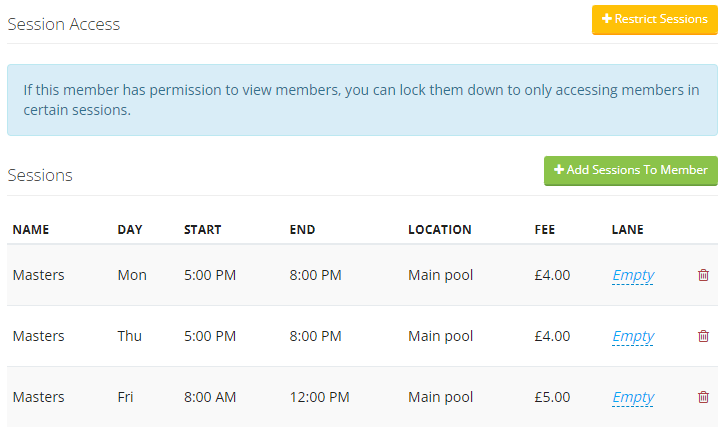Image resolution: width=727 pixels, height=434 pixels.
Task: Click the Restrict Sessions button
Action: point(654,19)
